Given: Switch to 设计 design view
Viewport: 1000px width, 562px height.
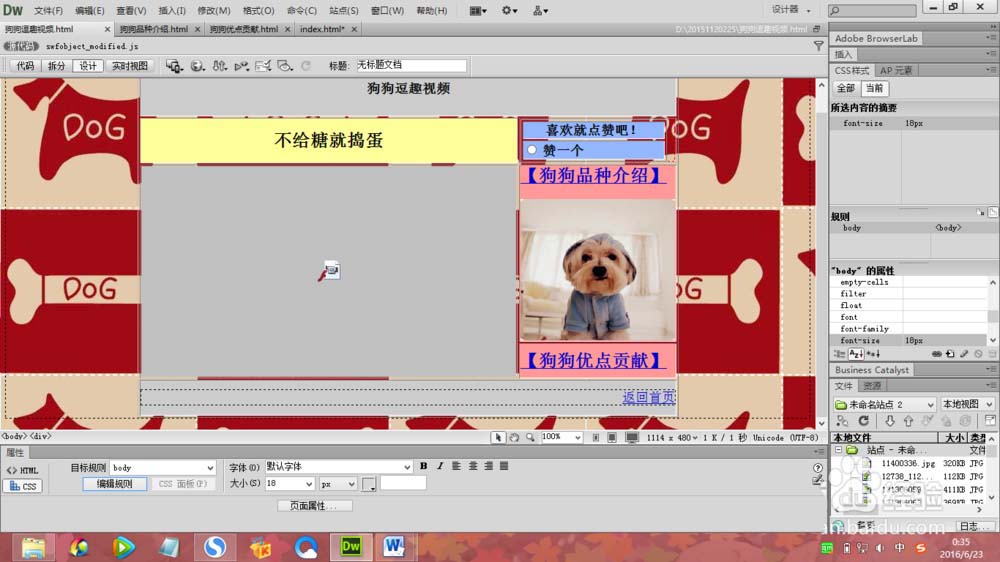Looking at the screenshot, I should pos(88,66).
